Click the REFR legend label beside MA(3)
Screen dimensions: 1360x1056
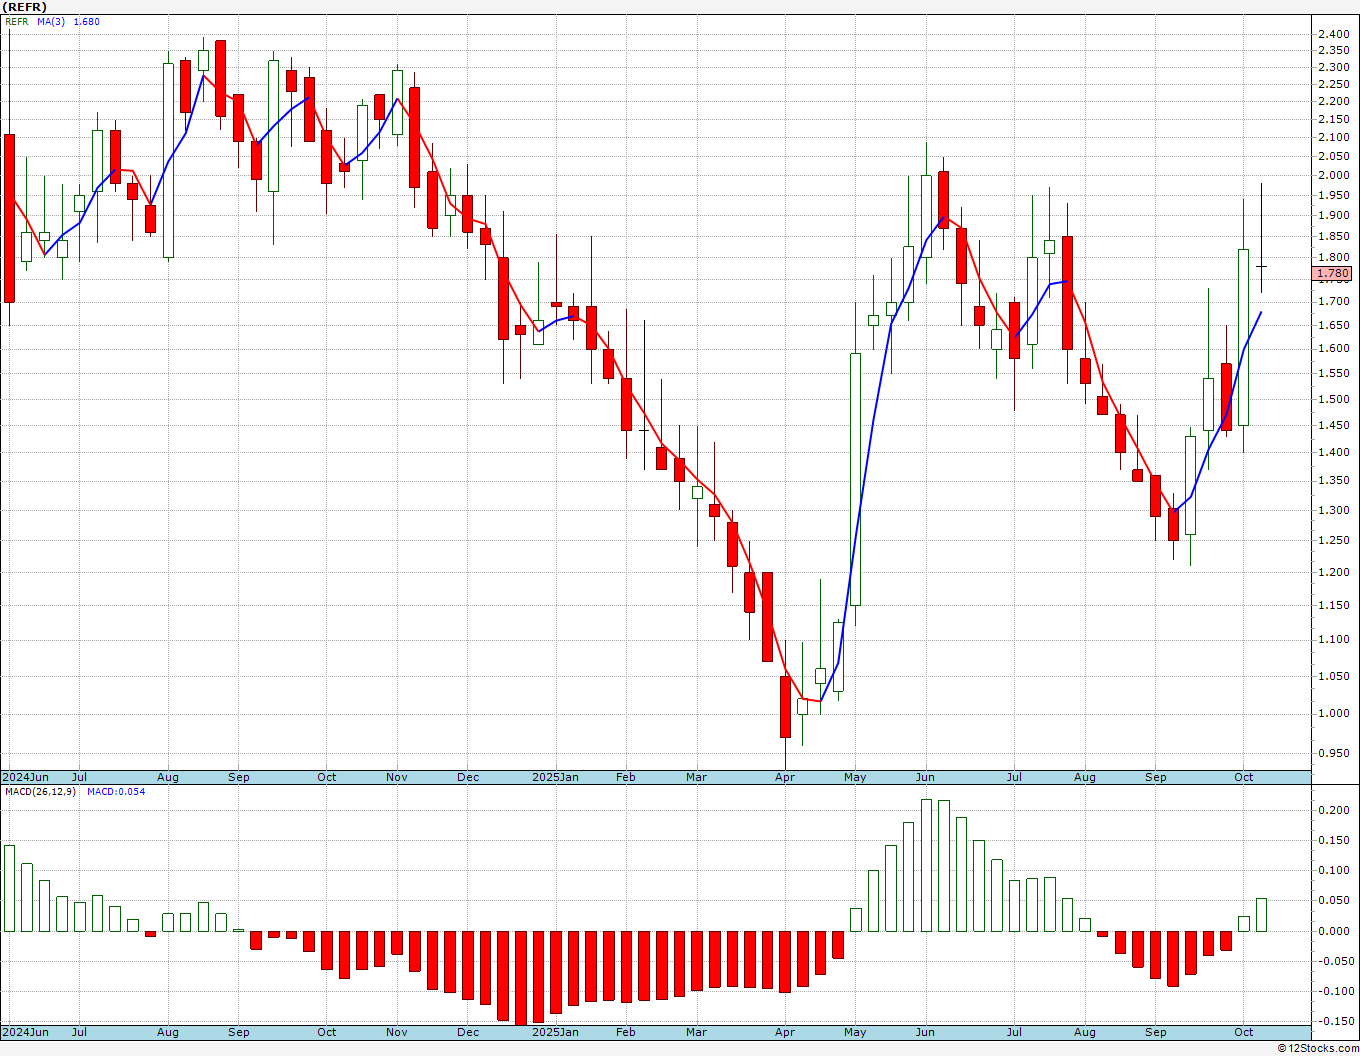17,21
